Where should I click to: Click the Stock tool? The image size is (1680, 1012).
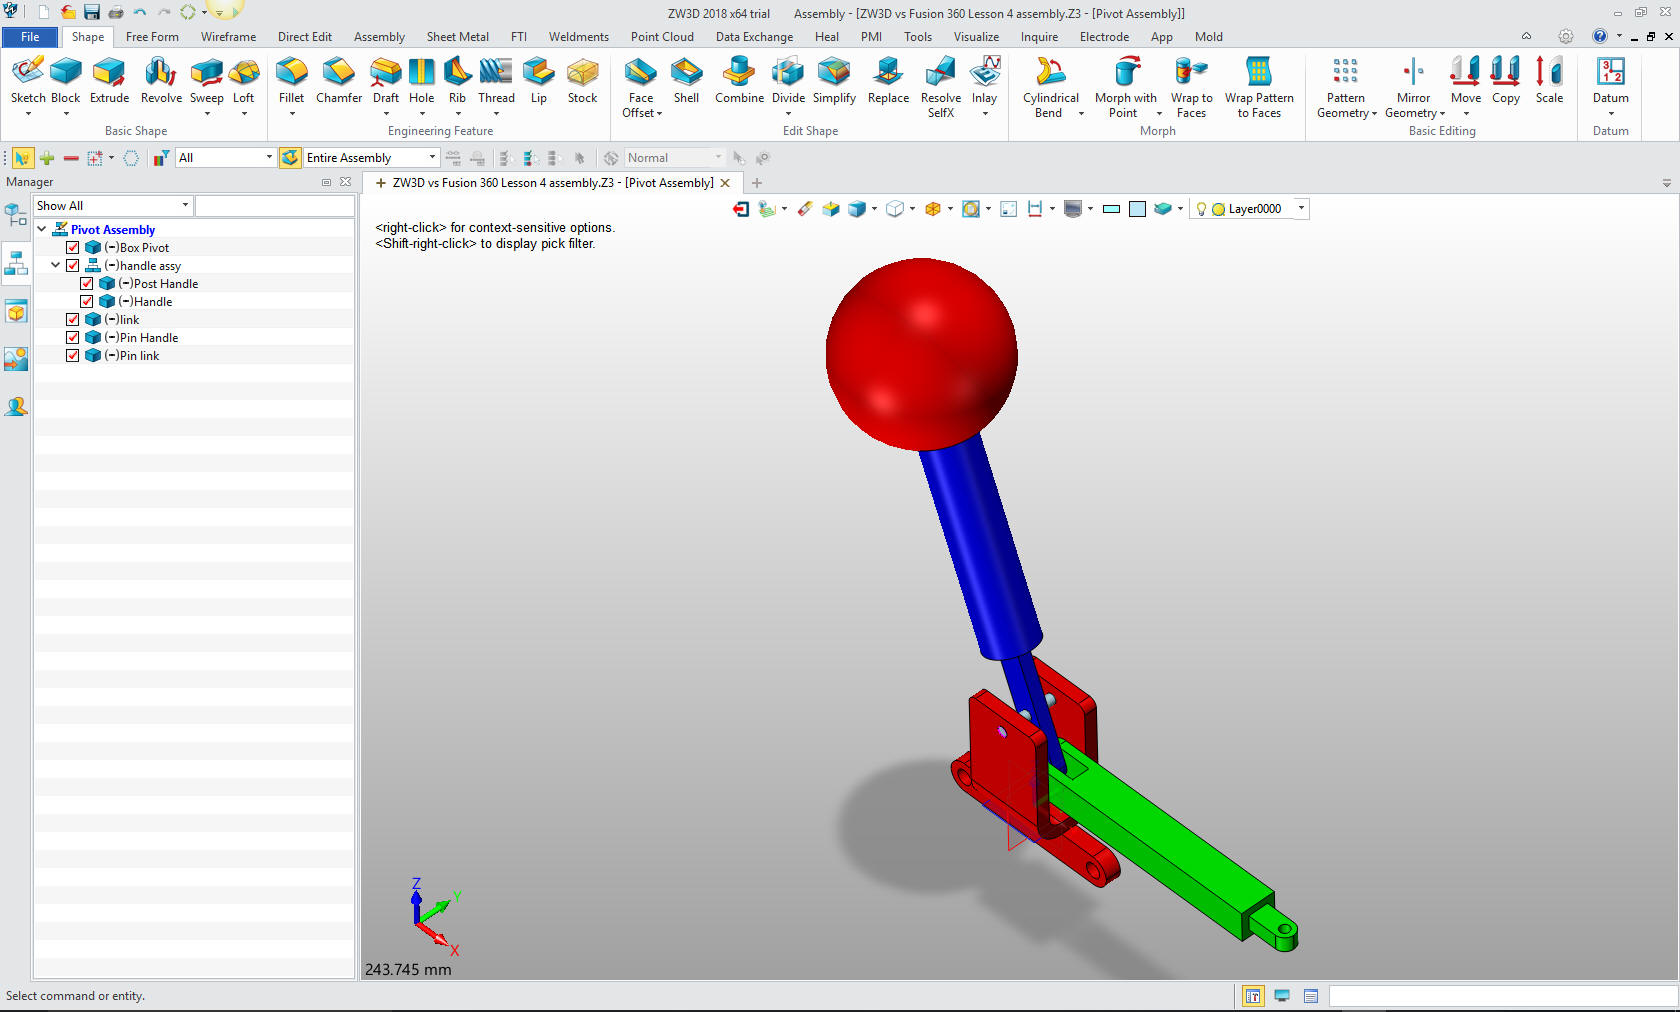(582, 80)
